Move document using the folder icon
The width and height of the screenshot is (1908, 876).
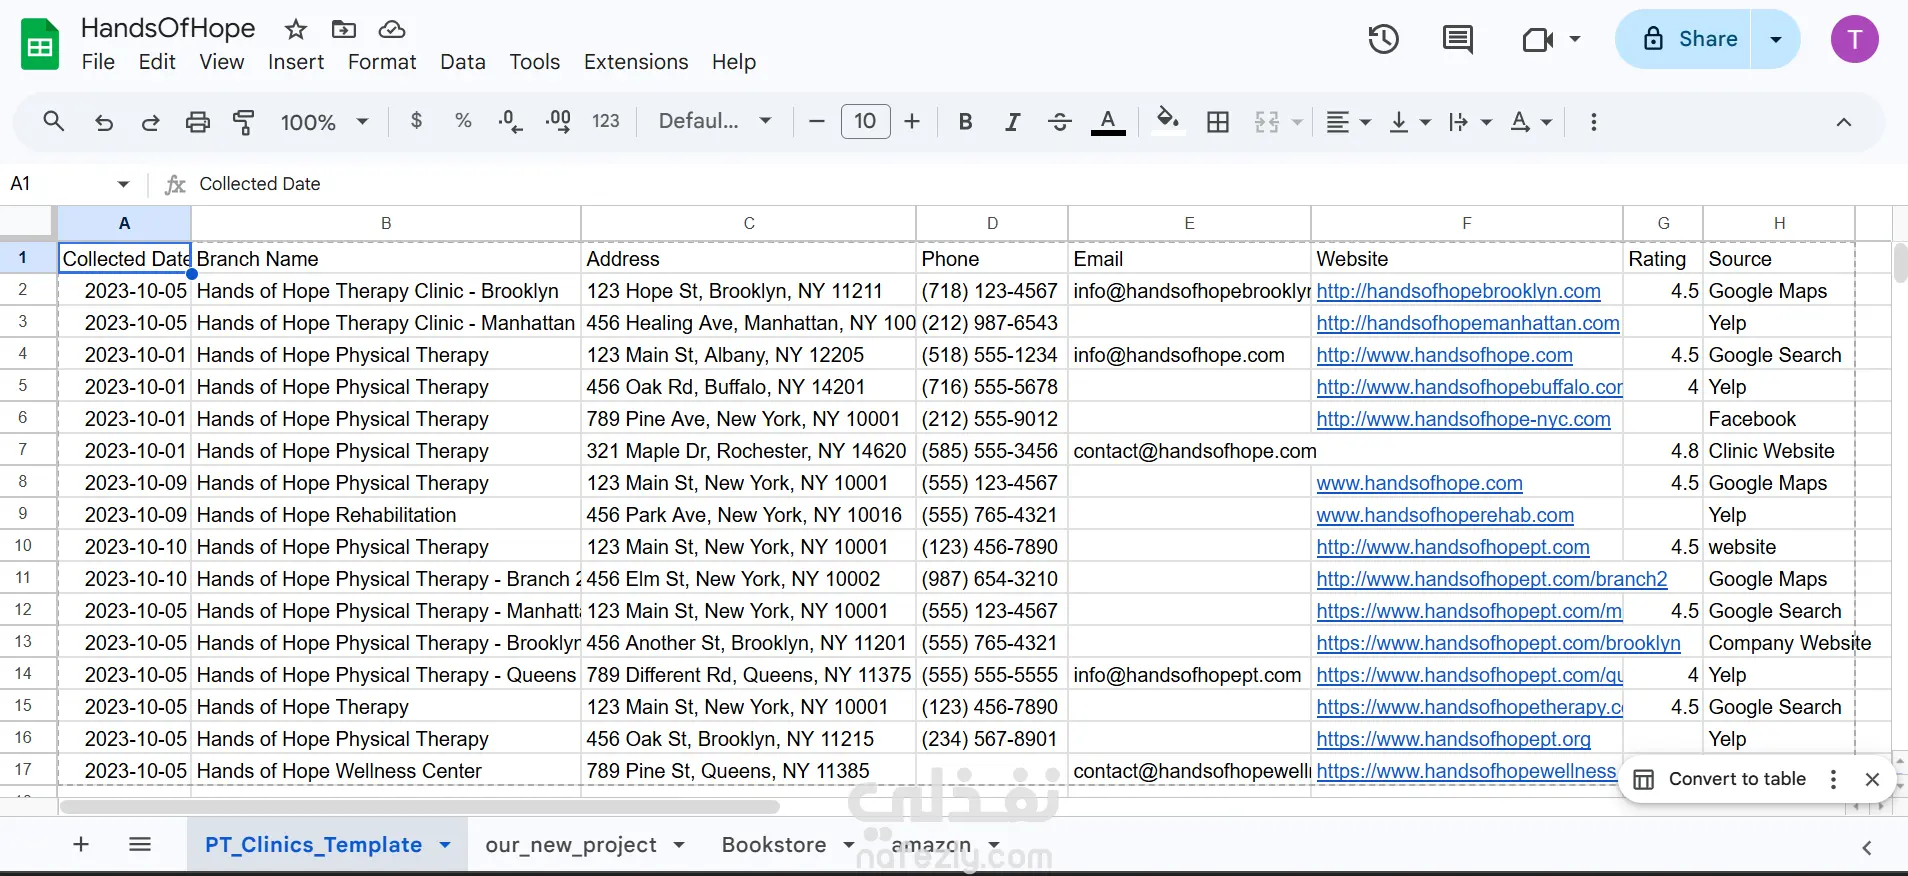click(x=343, y=29)
